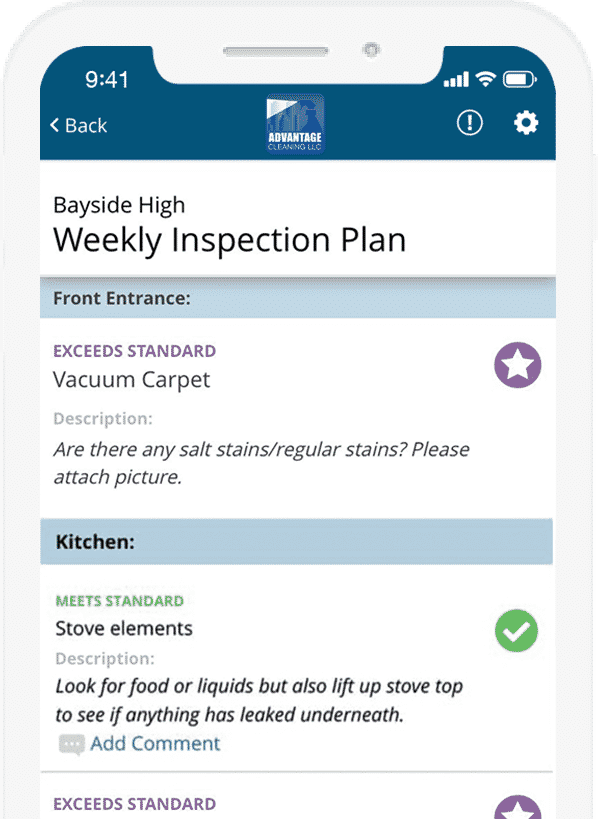This screenshot has width=598, height=819.
Task: Tap the MEETS STANDARD rating label
Action: pyautogui.click(x=120, y=601)
